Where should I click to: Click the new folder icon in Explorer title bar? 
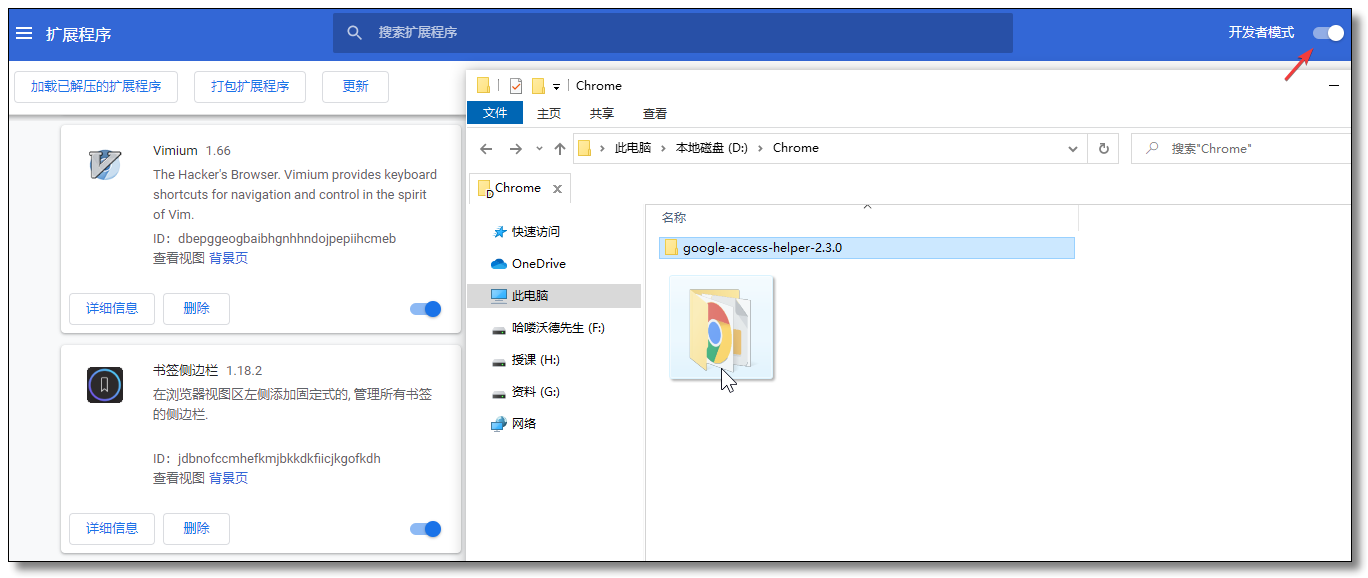[x=538, y=85]
